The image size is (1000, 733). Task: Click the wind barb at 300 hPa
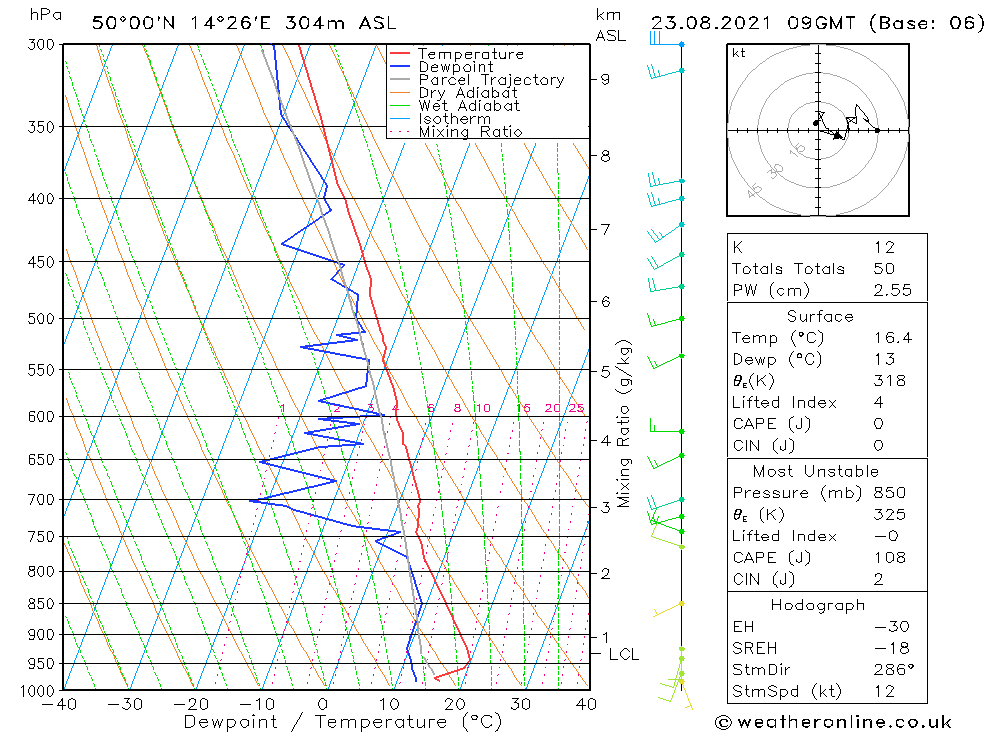(666, 39)
